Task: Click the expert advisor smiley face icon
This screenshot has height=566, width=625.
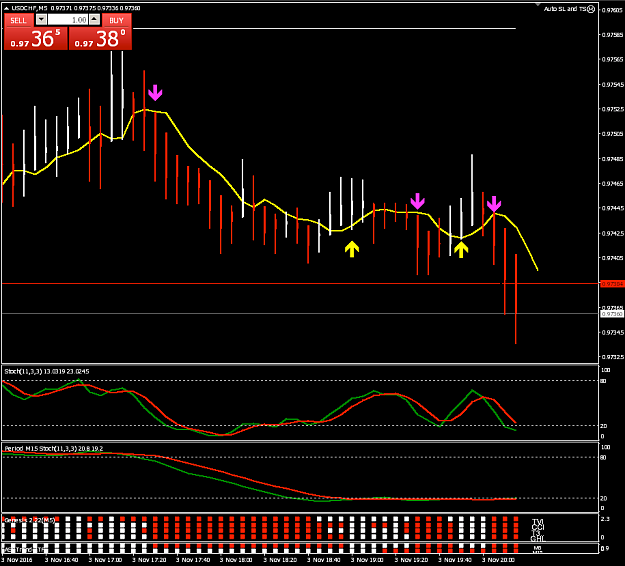Action: (591, 8)
